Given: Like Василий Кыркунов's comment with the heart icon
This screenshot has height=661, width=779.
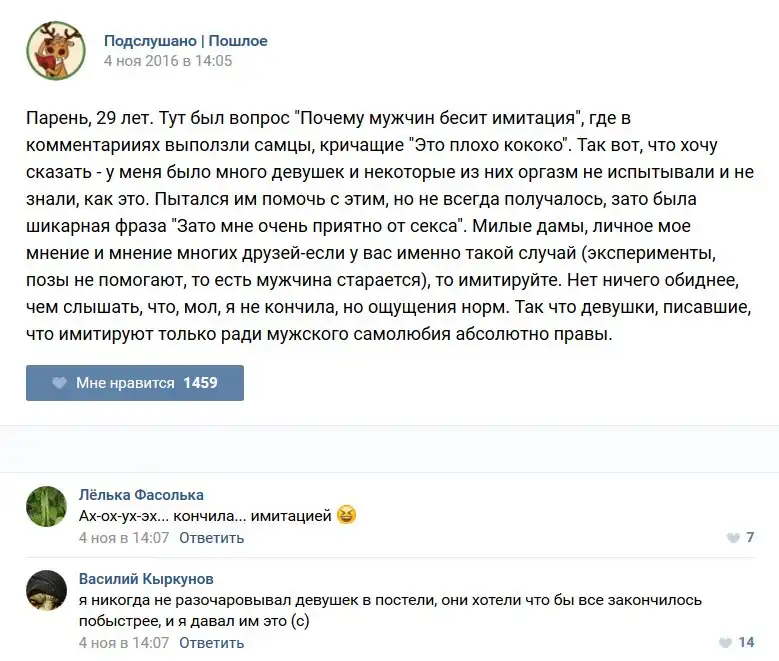Looking at the screenshot, I should (x=725, y=643).
